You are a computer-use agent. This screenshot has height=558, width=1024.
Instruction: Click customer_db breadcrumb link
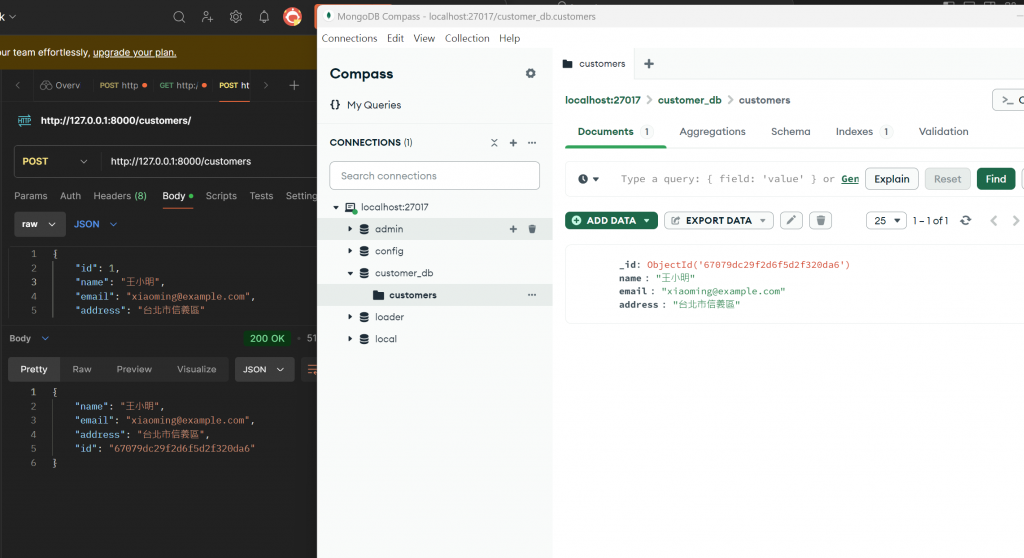pyautogui.click(x=689, y=100)
